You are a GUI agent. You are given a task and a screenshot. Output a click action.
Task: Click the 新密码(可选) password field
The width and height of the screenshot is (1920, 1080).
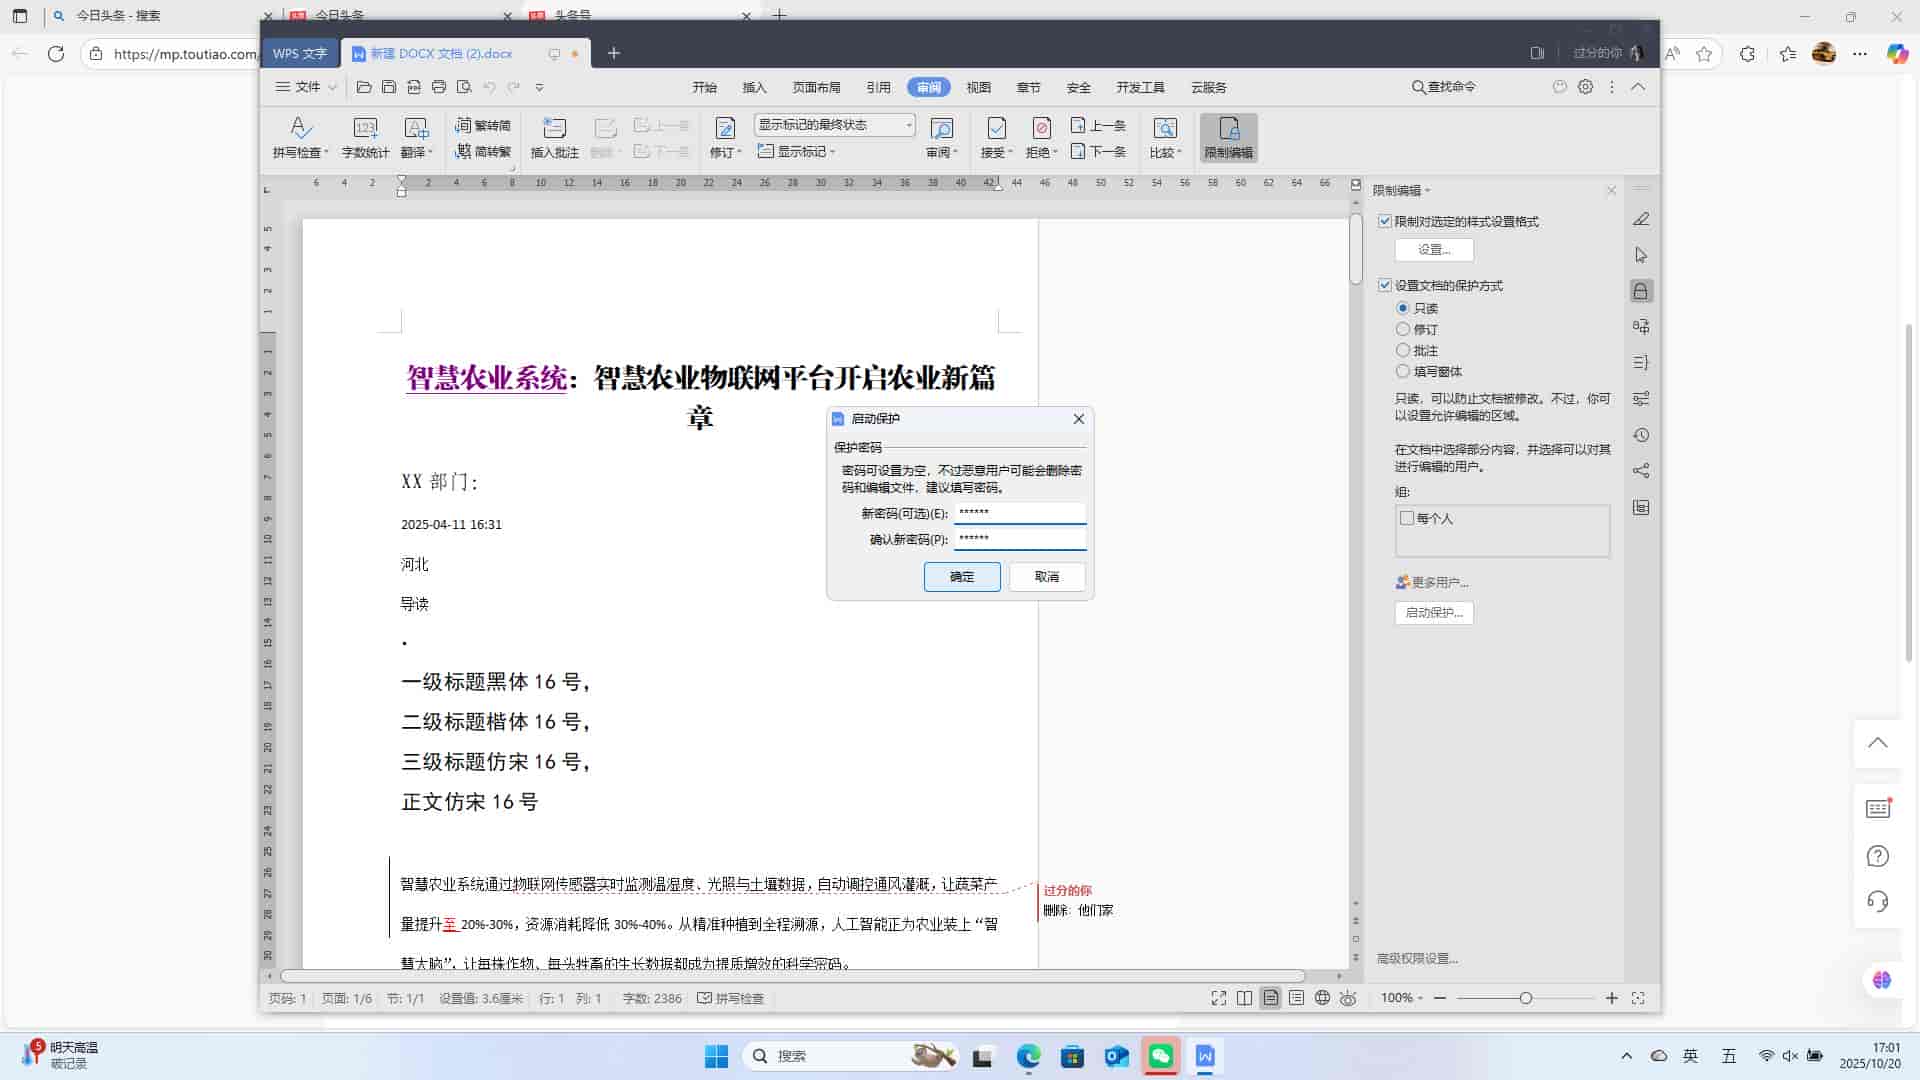click(1020, 513)
